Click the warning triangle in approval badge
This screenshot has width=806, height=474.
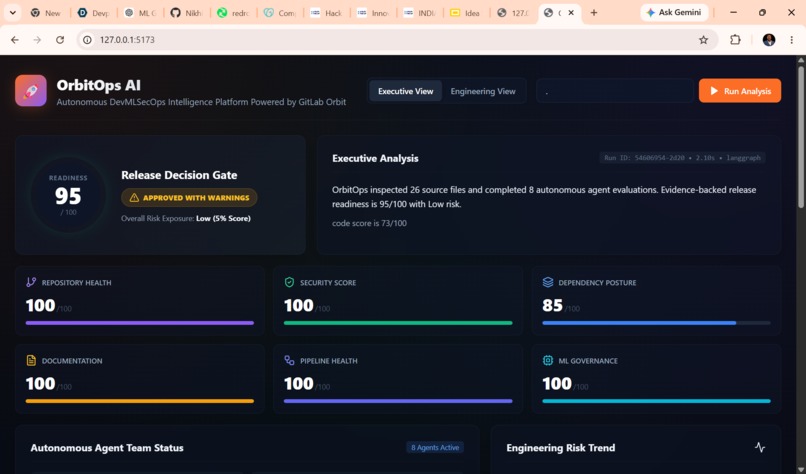pyautogui.click(x=134, y=197)
